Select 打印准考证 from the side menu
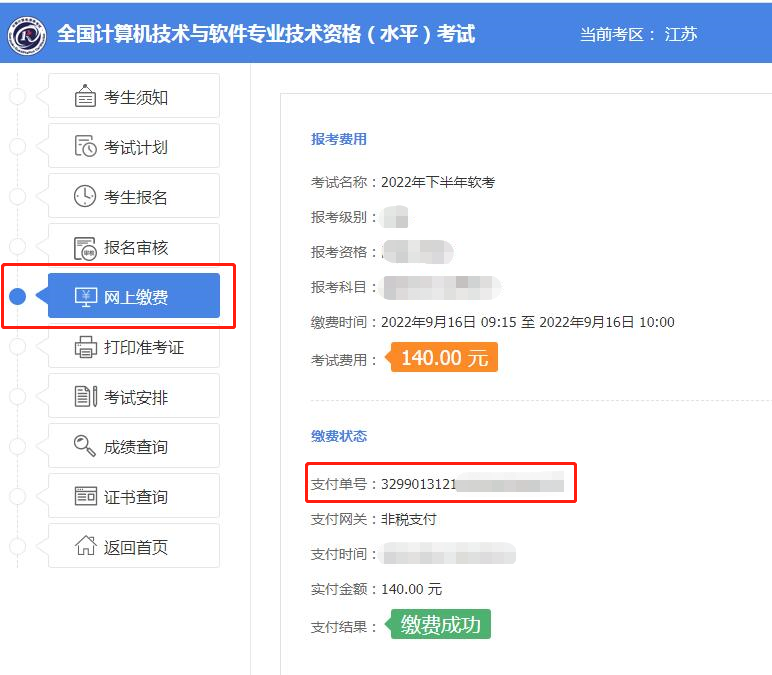This screenshot has width=772, height=675. tap(143, 347)
